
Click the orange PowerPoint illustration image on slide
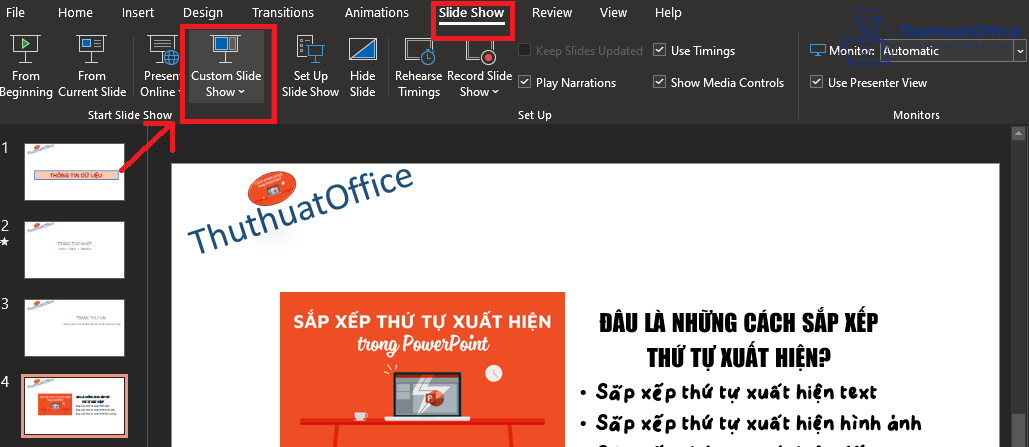422,370
